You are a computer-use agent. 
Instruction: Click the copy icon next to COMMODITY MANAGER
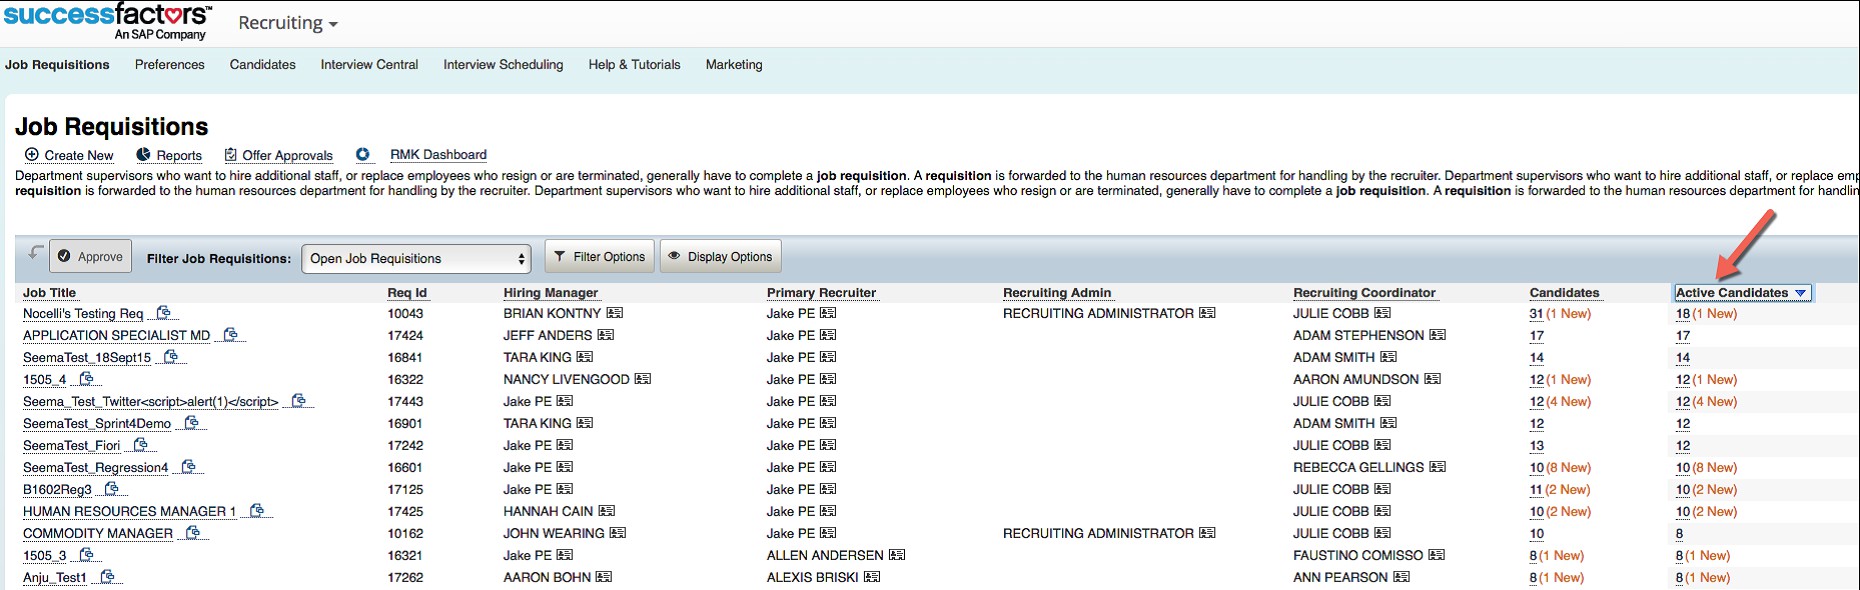coord(194,533)
